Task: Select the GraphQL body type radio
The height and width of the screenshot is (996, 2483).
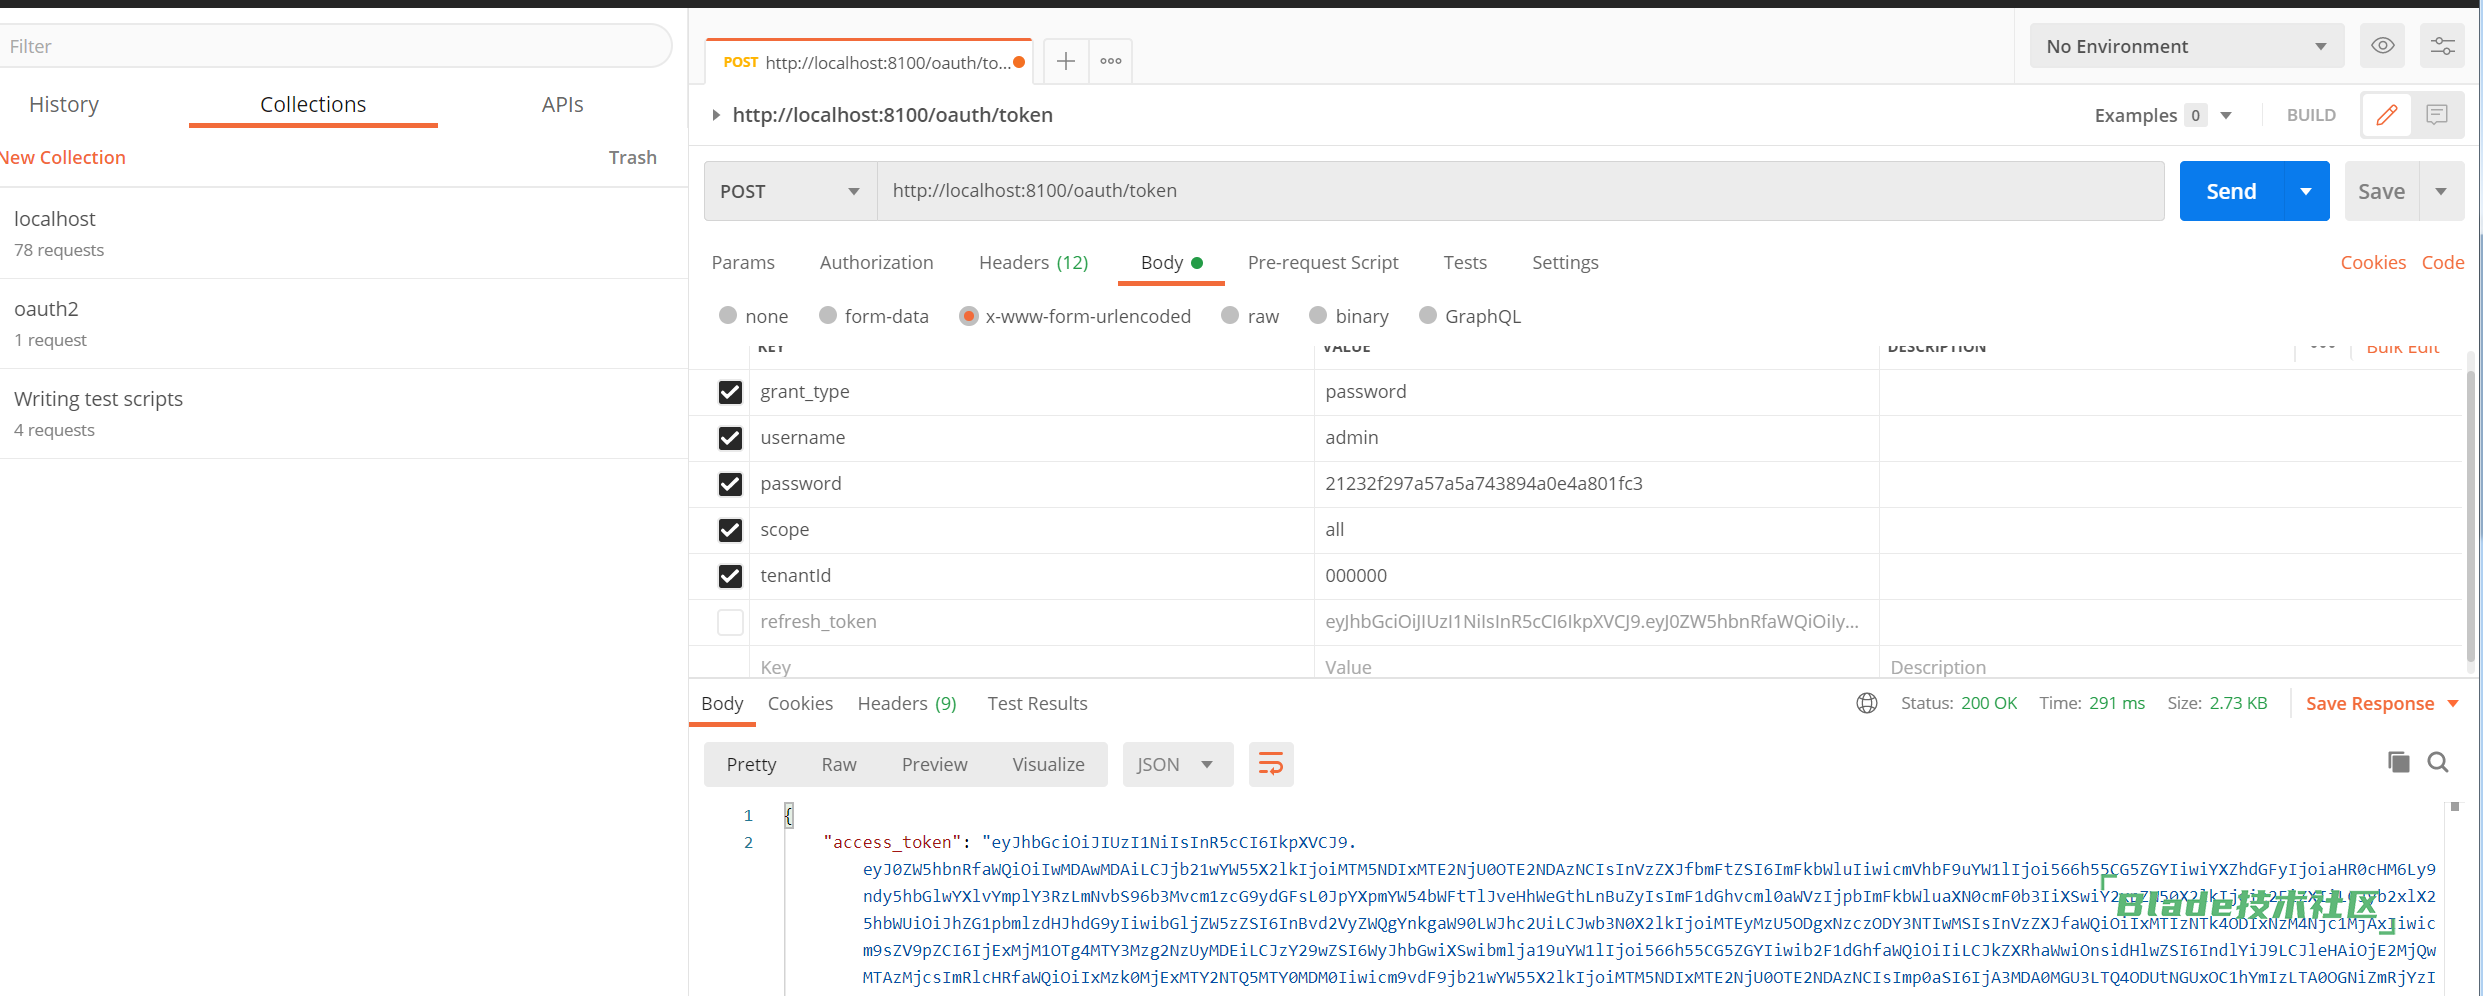Action: tap(1428, 315)
